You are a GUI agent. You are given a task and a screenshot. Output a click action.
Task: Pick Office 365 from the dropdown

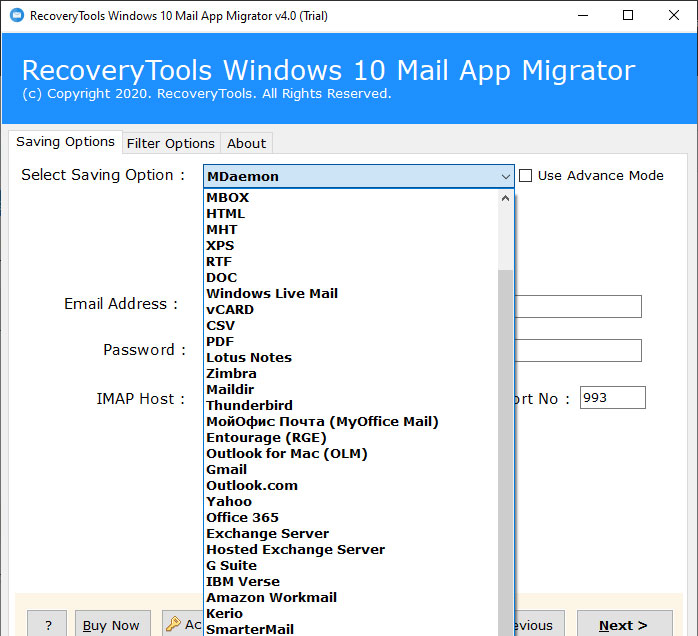tap(351, 518)
